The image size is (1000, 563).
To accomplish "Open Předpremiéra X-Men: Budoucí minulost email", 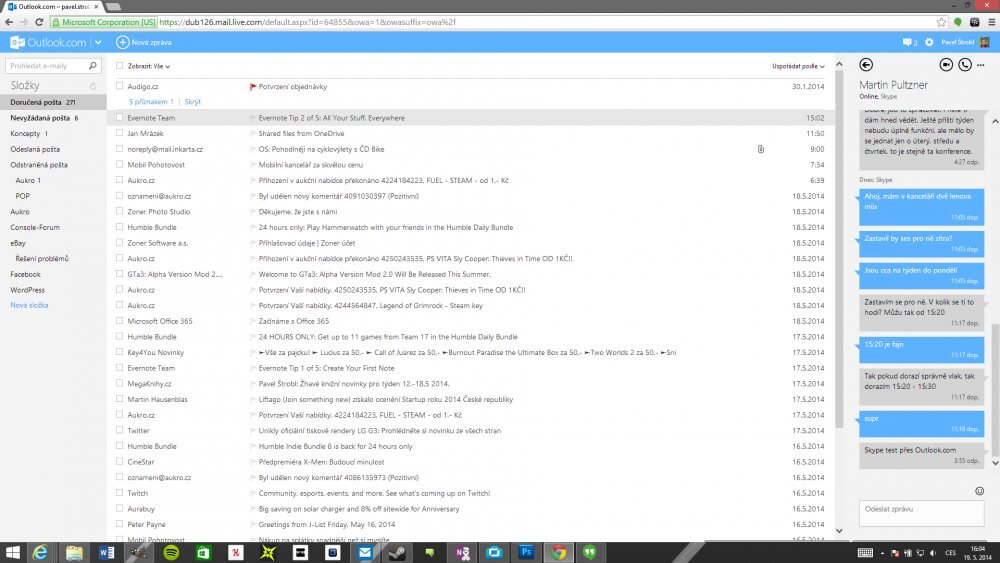I will (321, 462).
